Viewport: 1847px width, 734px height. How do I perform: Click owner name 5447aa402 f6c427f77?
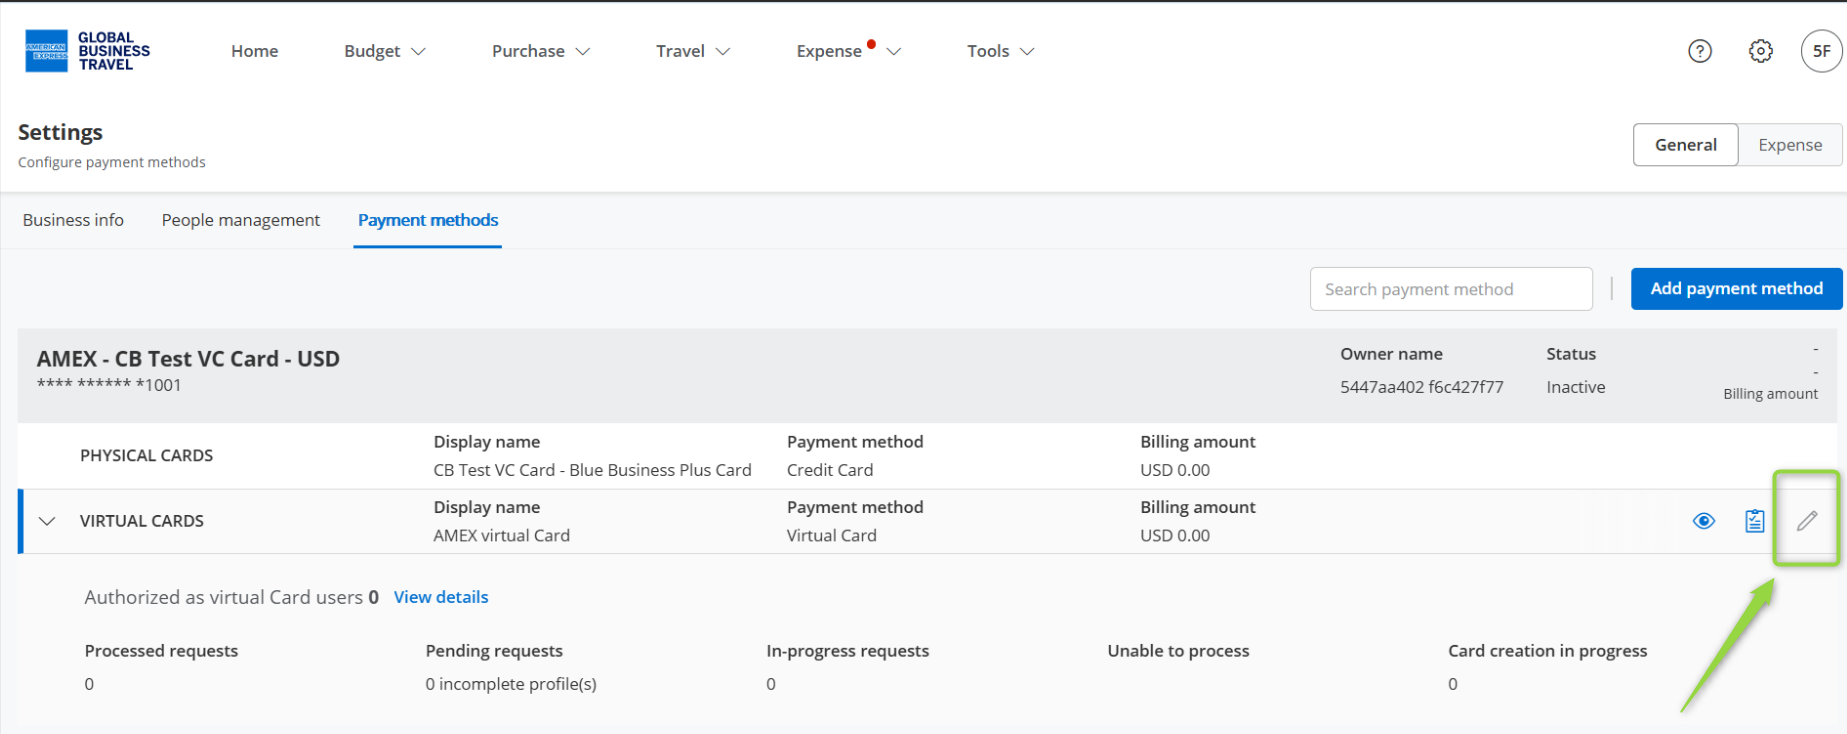pyautogui.click(x=1422, y=387)
